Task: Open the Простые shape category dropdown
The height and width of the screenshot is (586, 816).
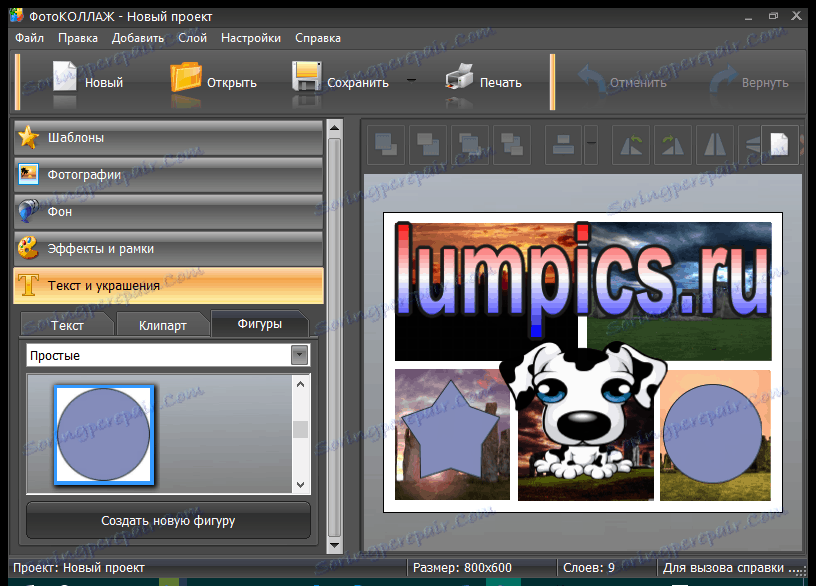Action: coord(299,355)
